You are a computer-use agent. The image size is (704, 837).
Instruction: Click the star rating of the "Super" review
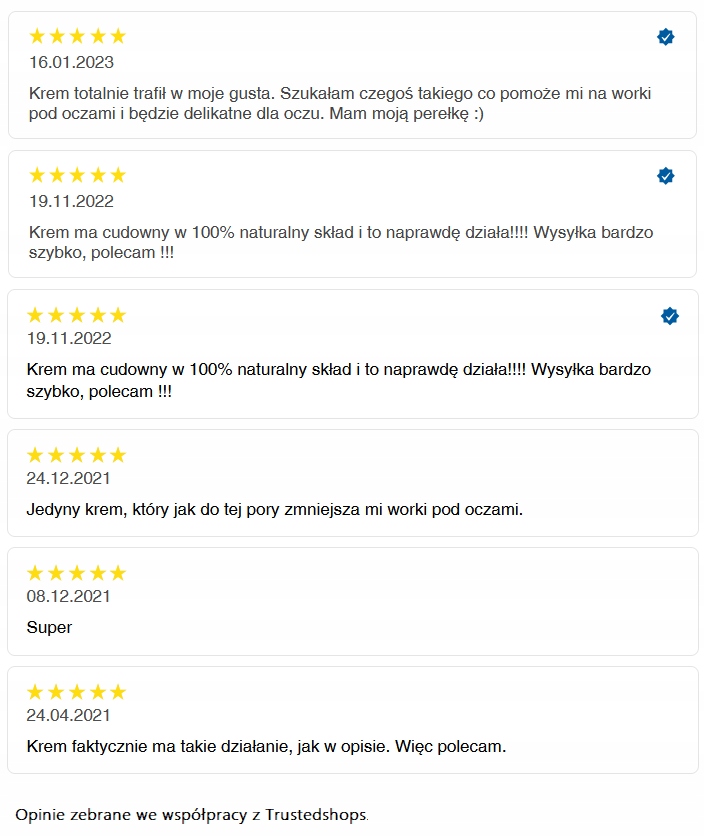pyautogui.click(x=76, y=573)
